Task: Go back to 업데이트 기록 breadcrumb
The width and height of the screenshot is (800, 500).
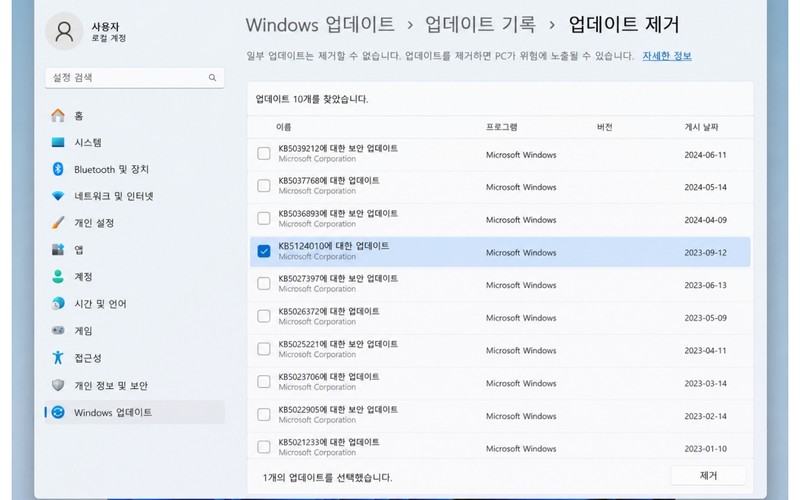Action: point(480,24)
